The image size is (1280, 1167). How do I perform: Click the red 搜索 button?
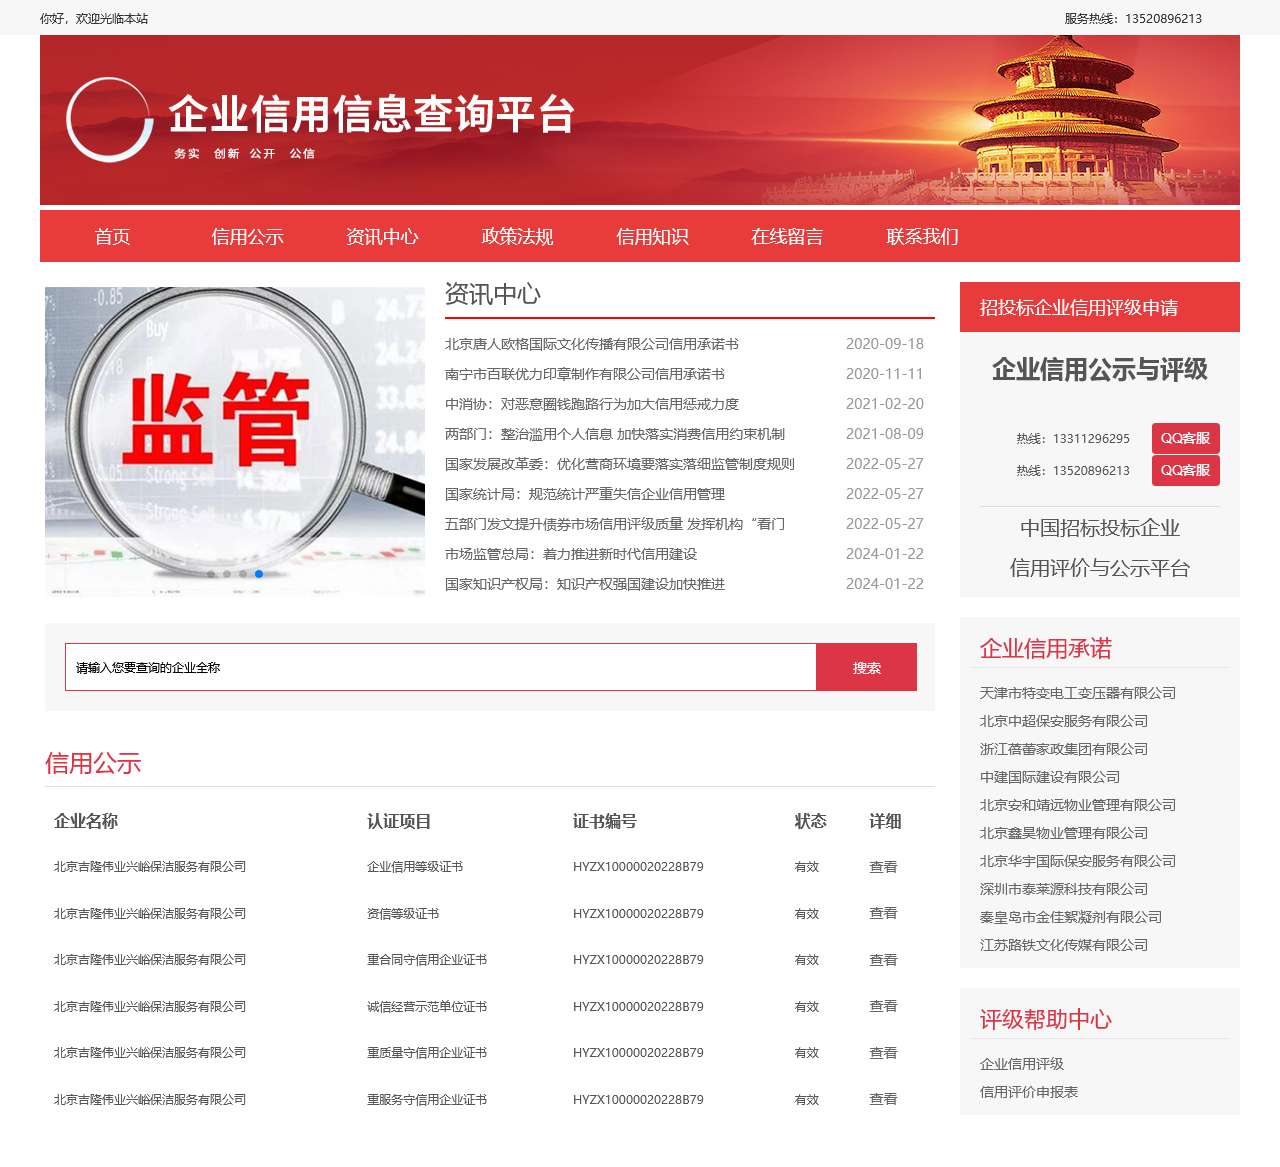coord(867,667)
